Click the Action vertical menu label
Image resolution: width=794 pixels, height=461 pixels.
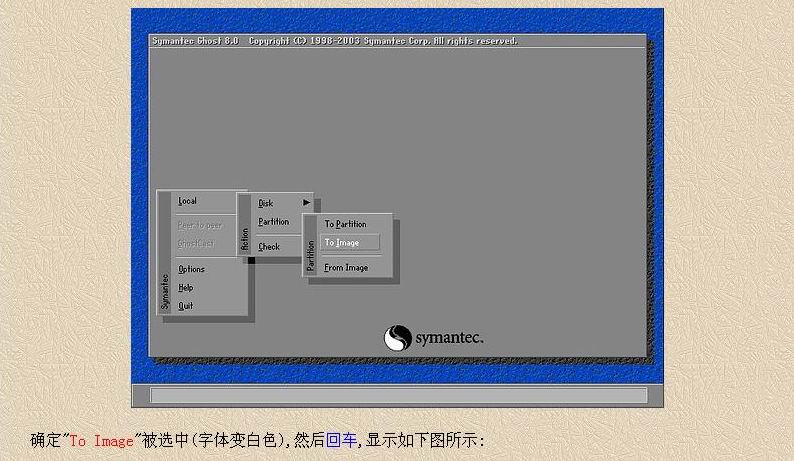pos(245,239)
